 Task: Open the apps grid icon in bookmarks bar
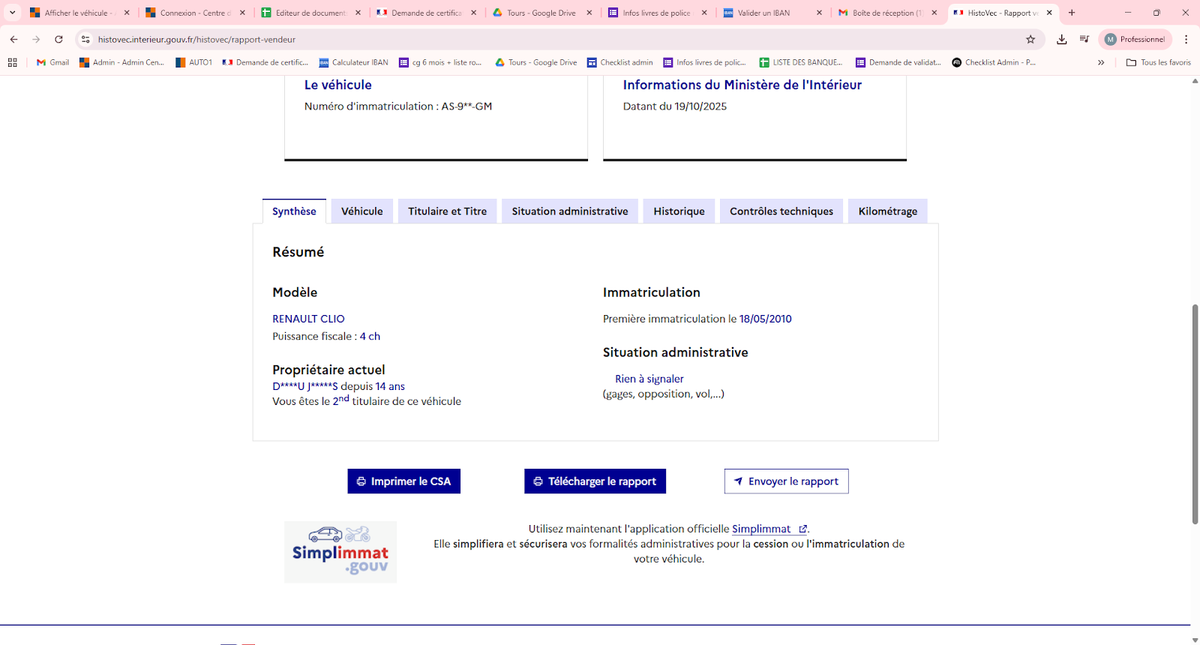tap(12, 62)
